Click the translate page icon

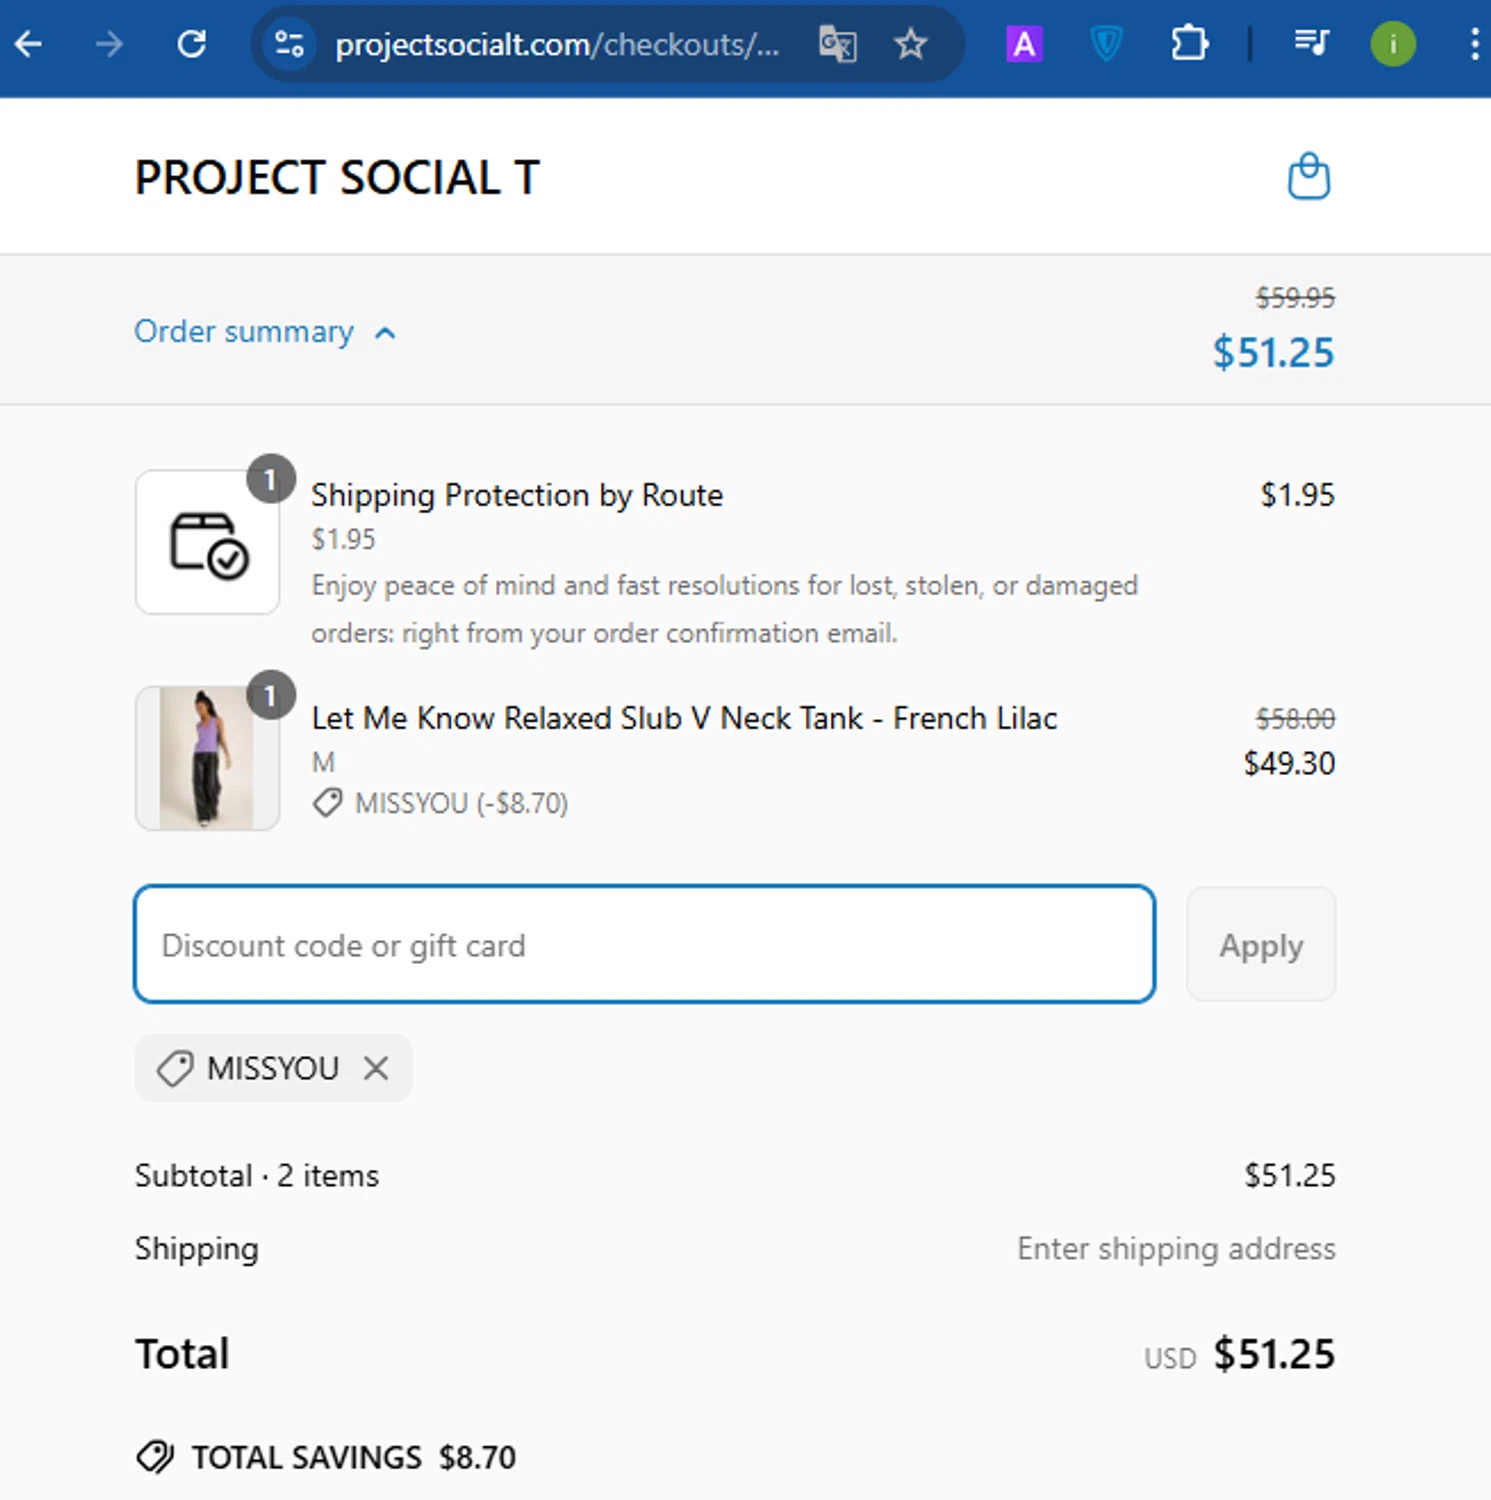[837, 44]
